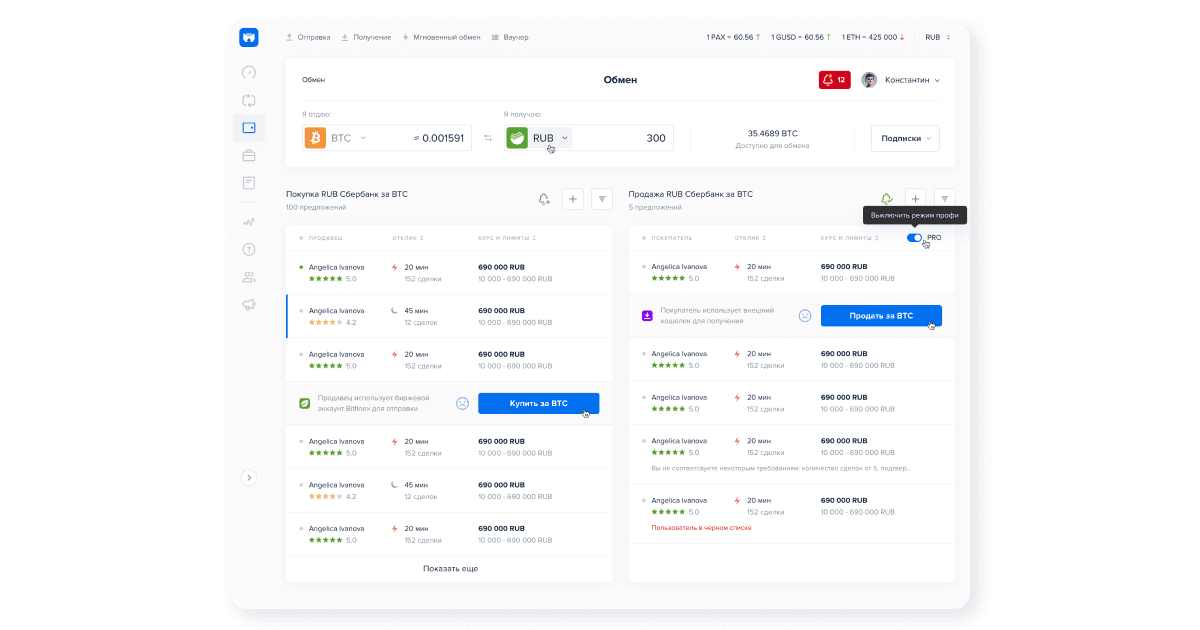Click the swap arrows between BTC and RUB
This screenshot has width=1200, height=630.
click(x=489, y=137)
